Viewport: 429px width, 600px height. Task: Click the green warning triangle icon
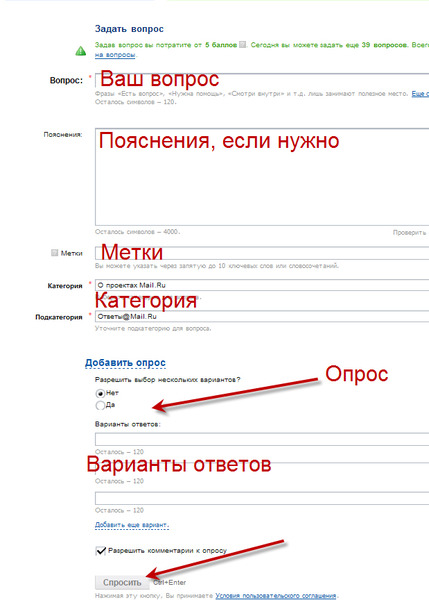pyautogui.click(x=81, y=51)
